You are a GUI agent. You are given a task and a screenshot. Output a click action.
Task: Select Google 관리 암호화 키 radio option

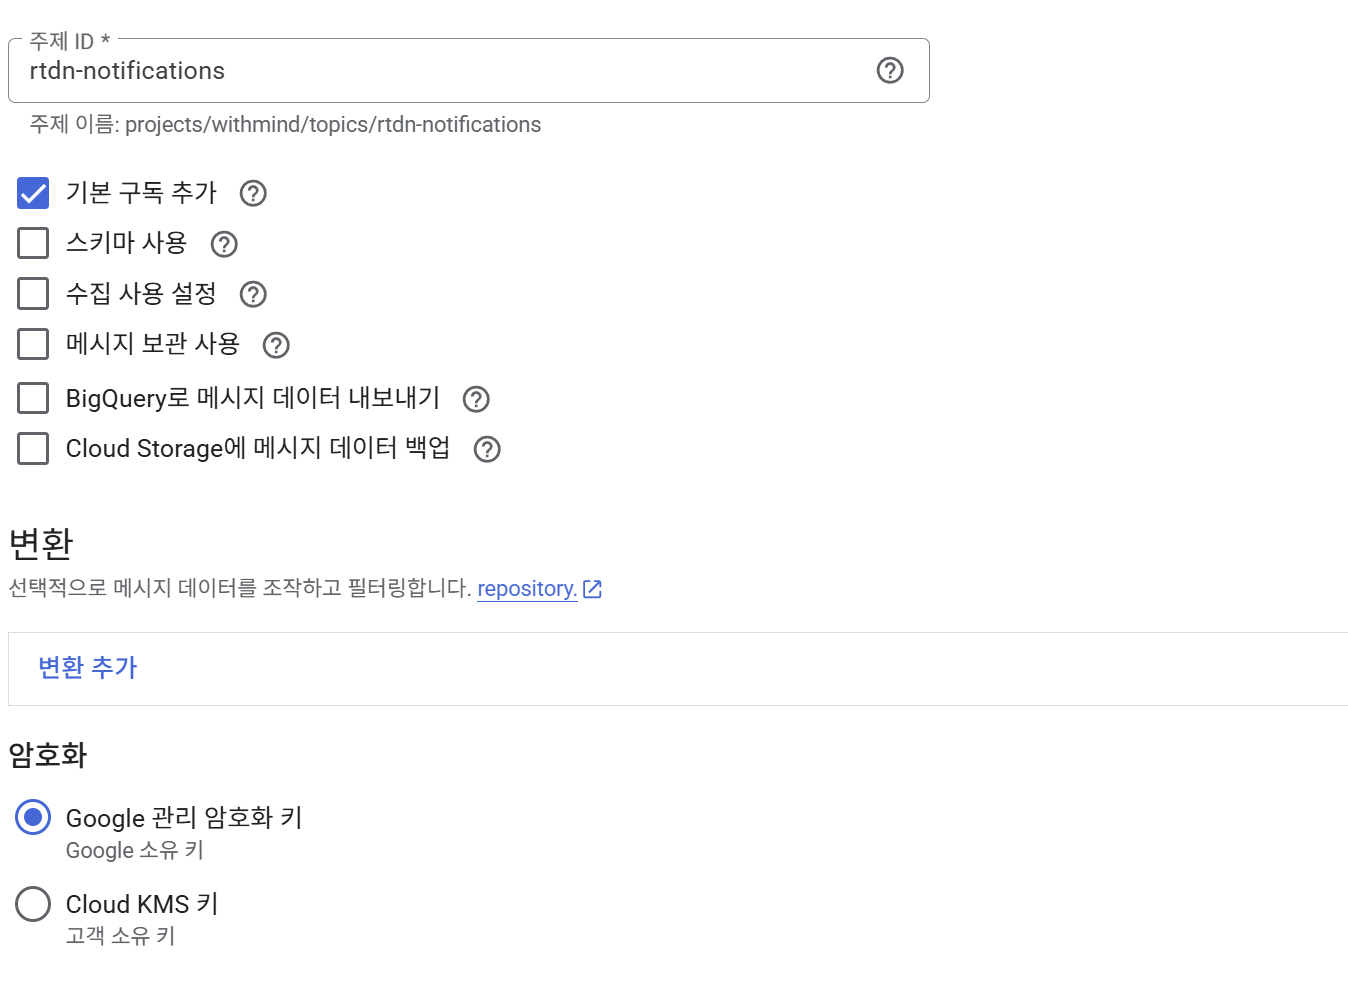point(33,818)
